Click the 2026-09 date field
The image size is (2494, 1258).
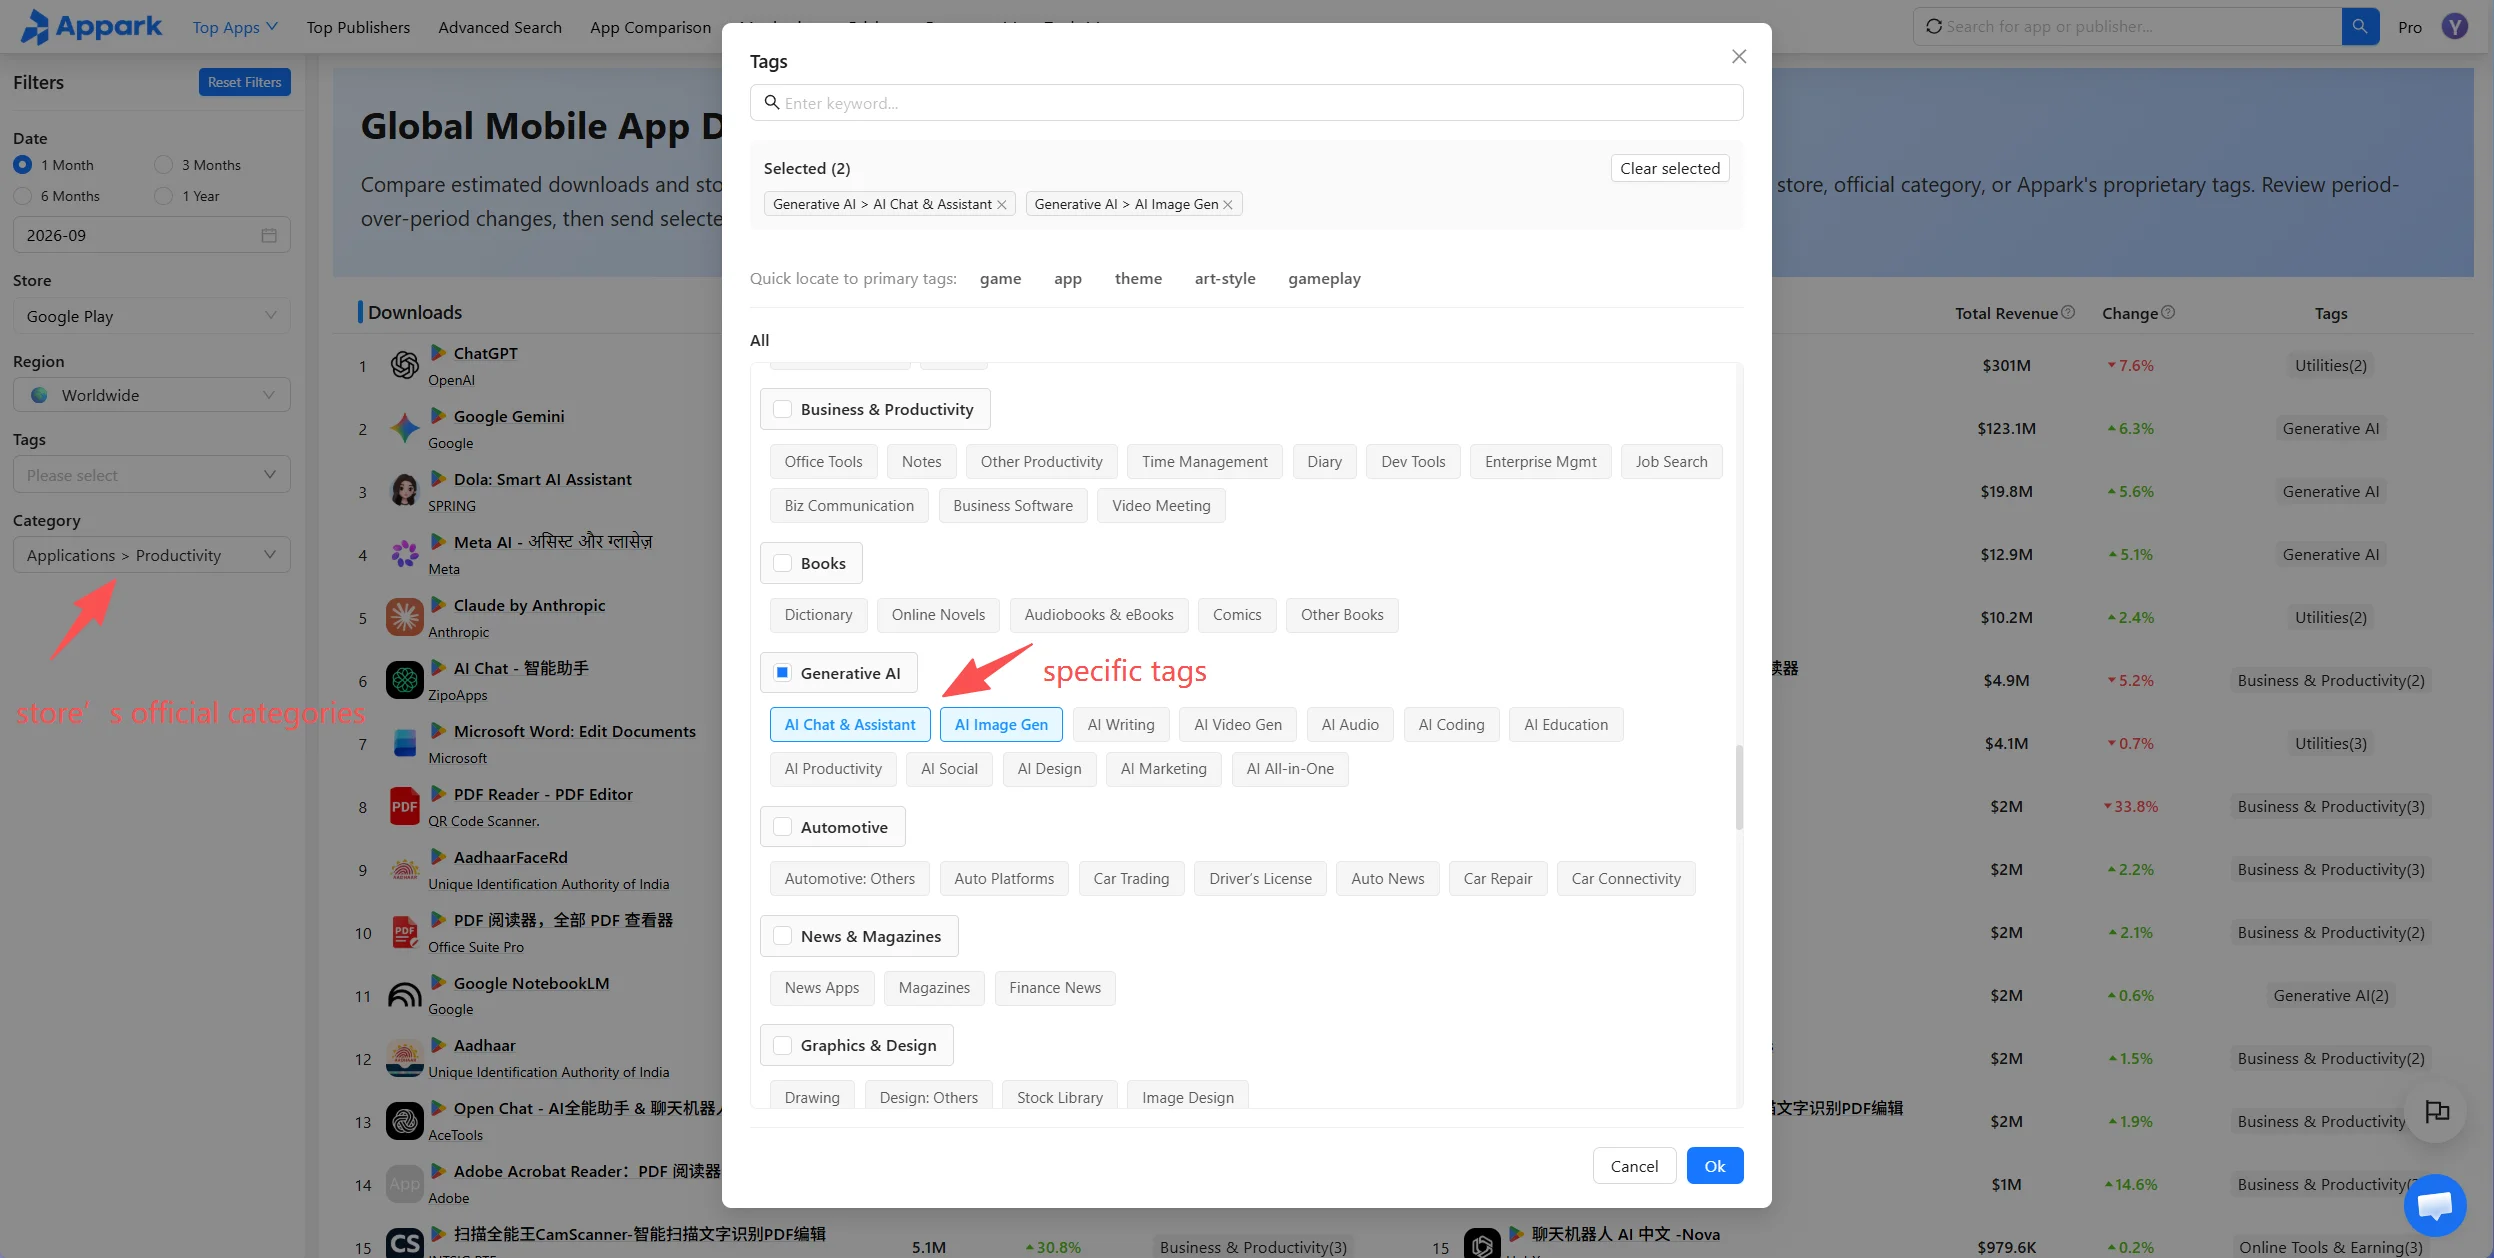(x=152, y=235)
